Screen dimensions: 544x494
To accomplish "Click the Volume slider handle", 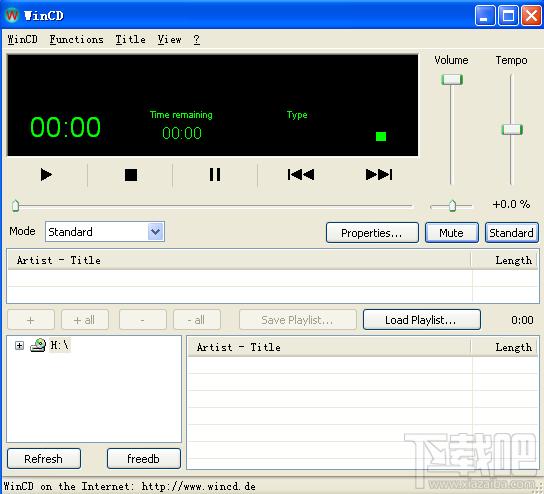I will point(452,79).
